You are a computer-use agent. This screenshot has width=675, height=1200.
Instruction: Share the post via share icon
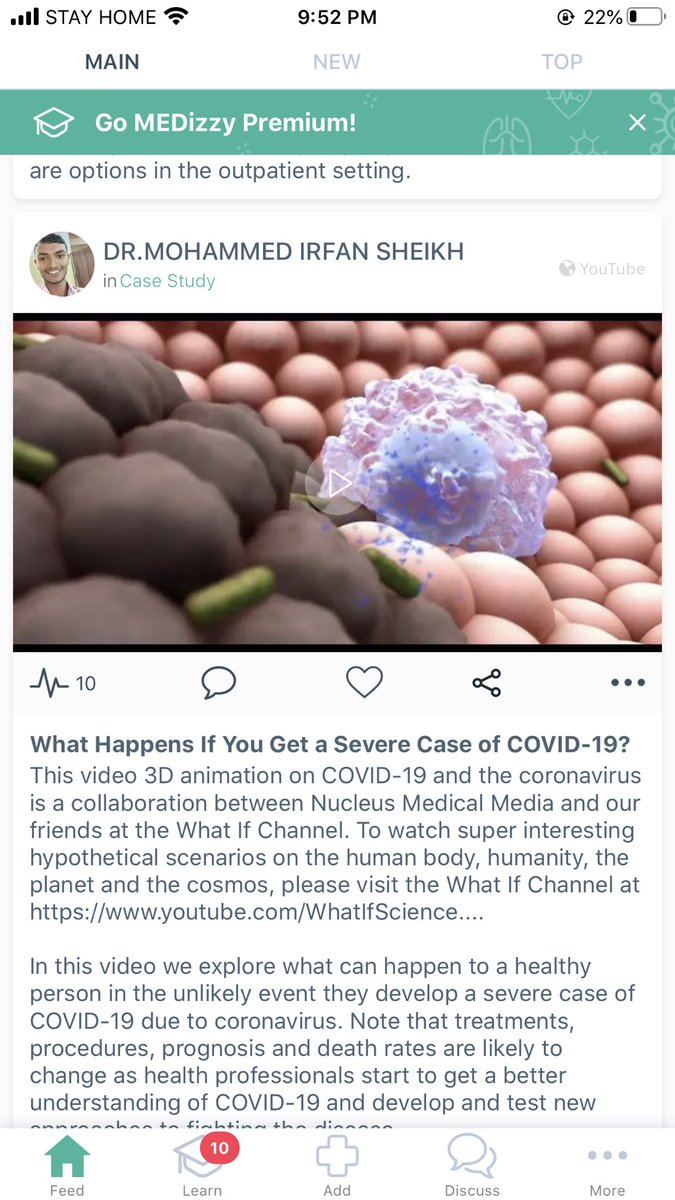pos(486,683)
